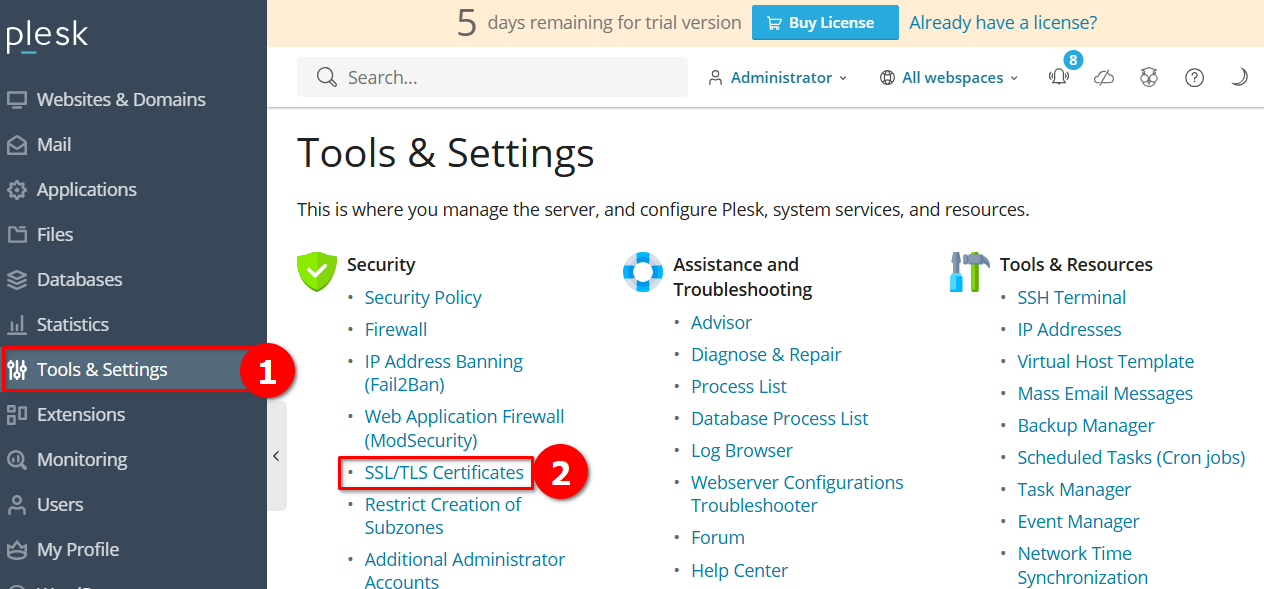Go to Extensions in the sidebar
Viewport: 1264px width, 589px height.
(x=81, y=414)
